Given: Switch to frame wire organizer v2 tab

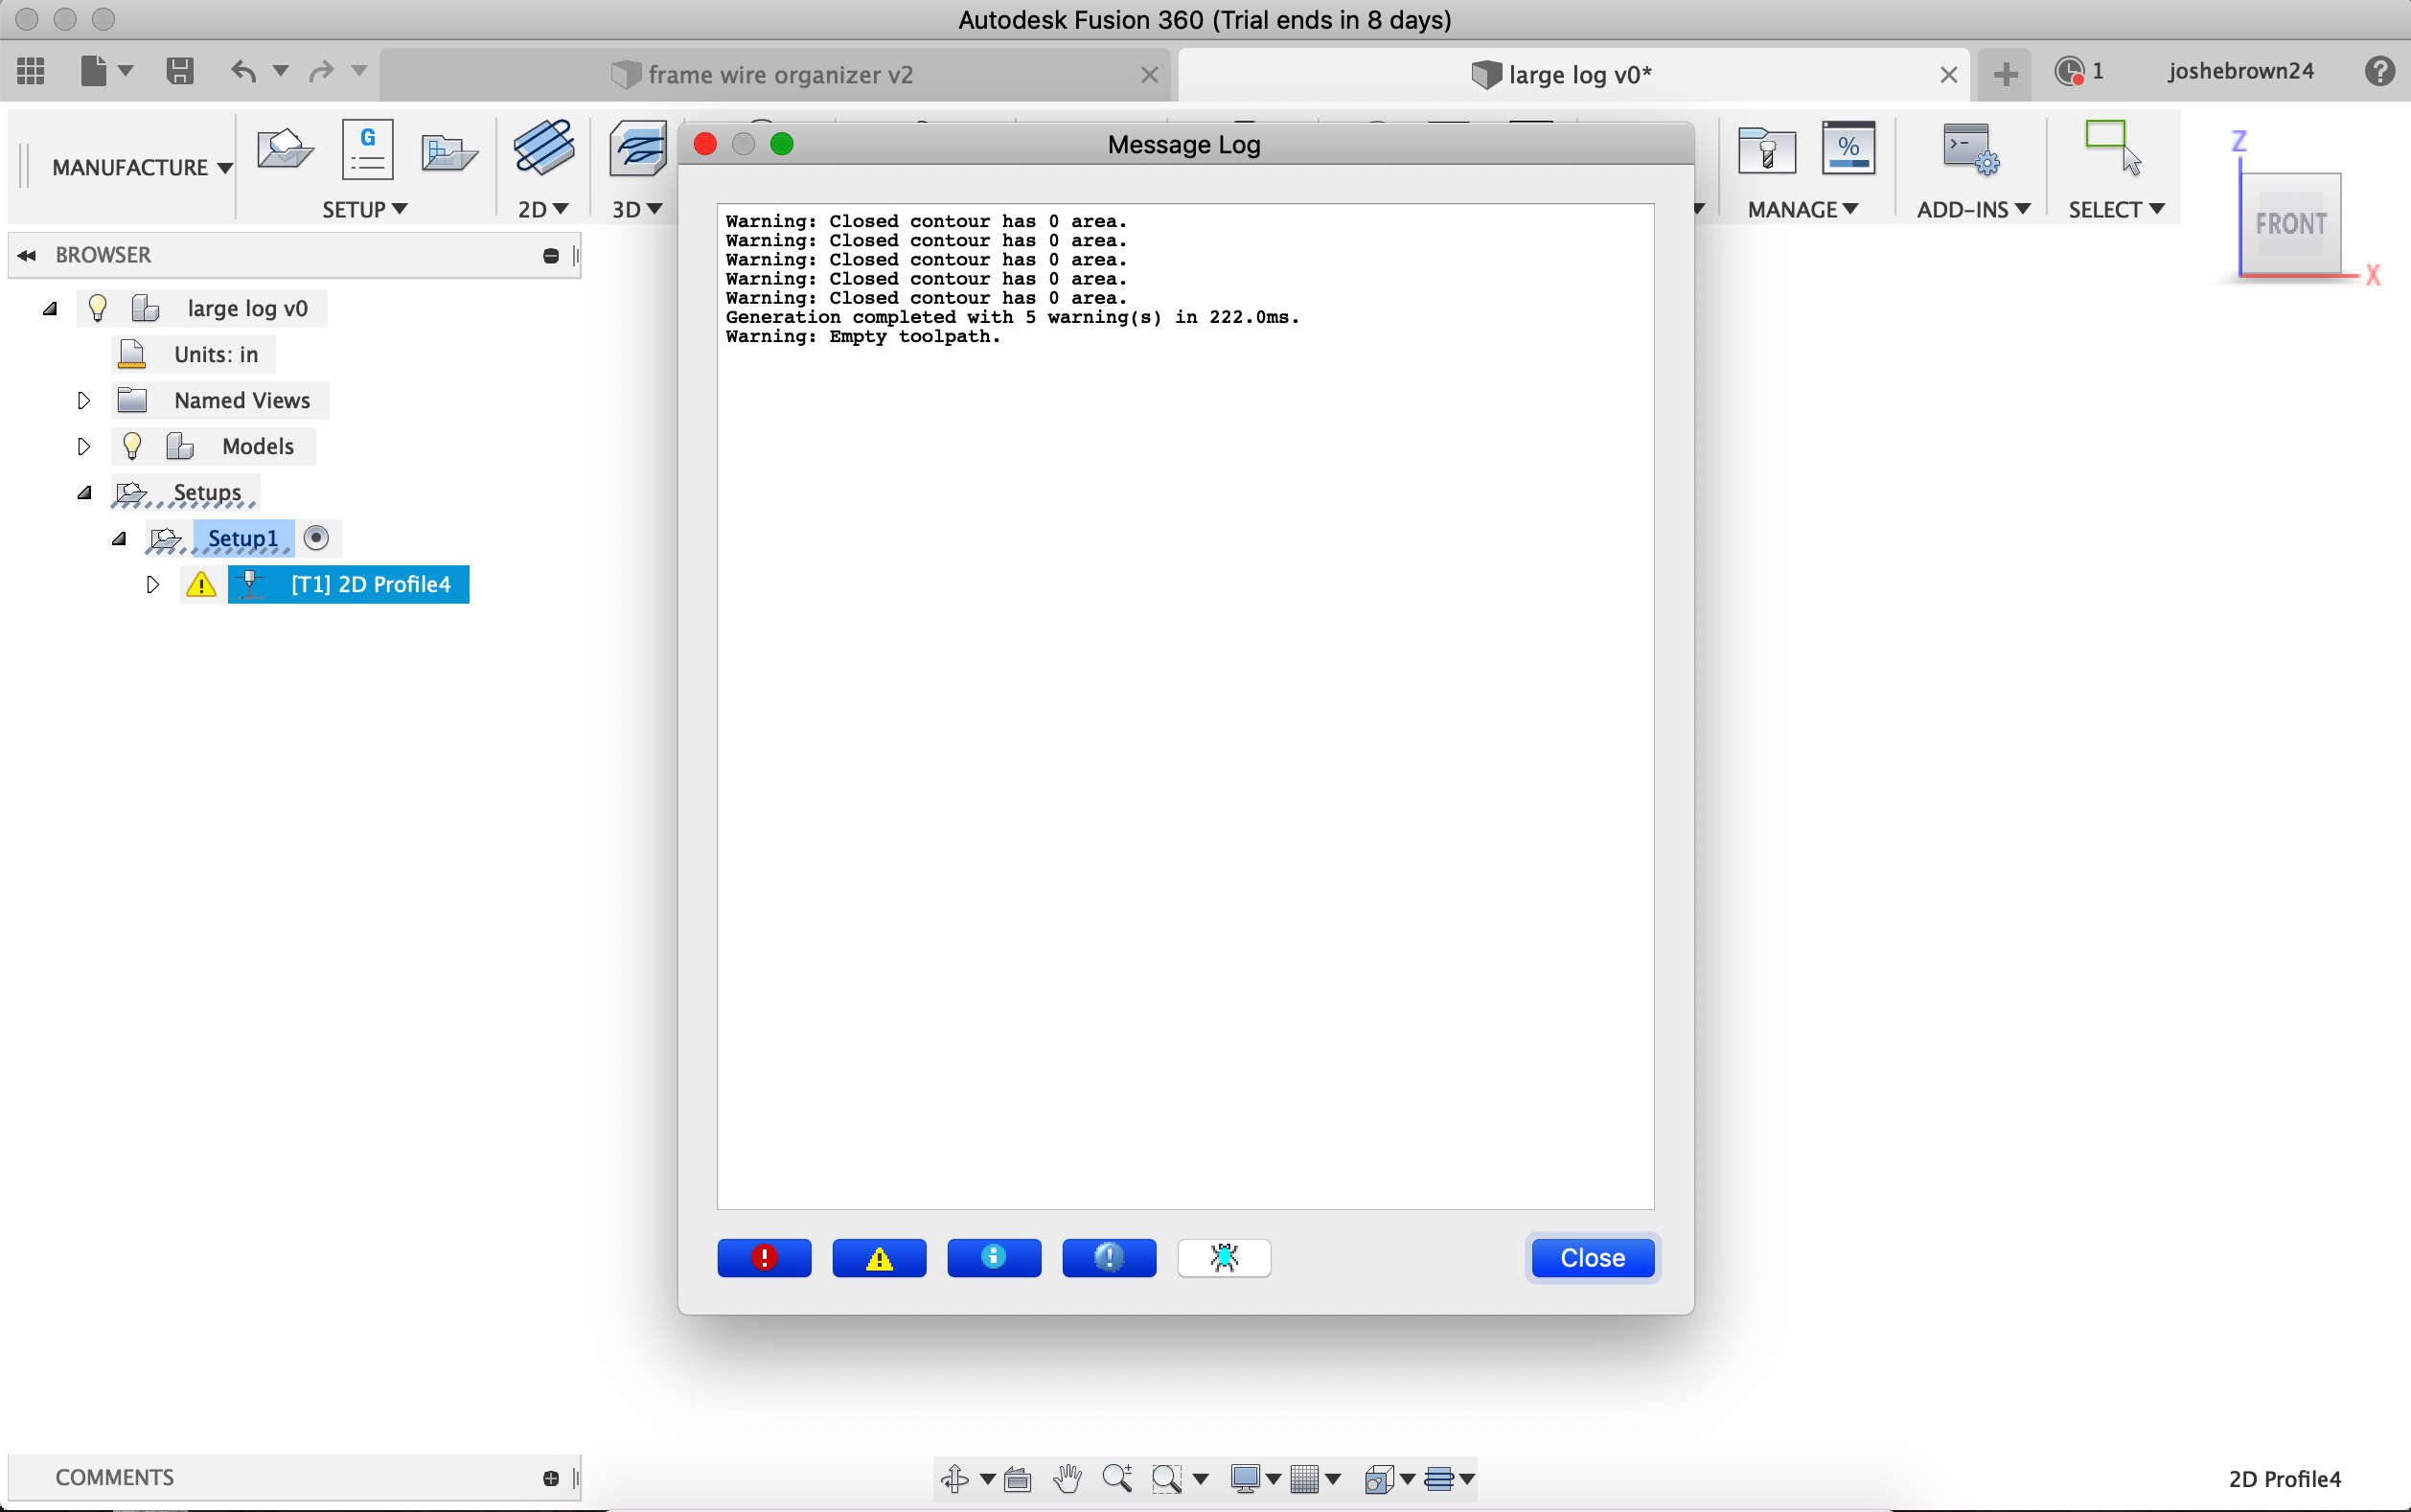Looking at the screenshot, I should tap(778, 75).
